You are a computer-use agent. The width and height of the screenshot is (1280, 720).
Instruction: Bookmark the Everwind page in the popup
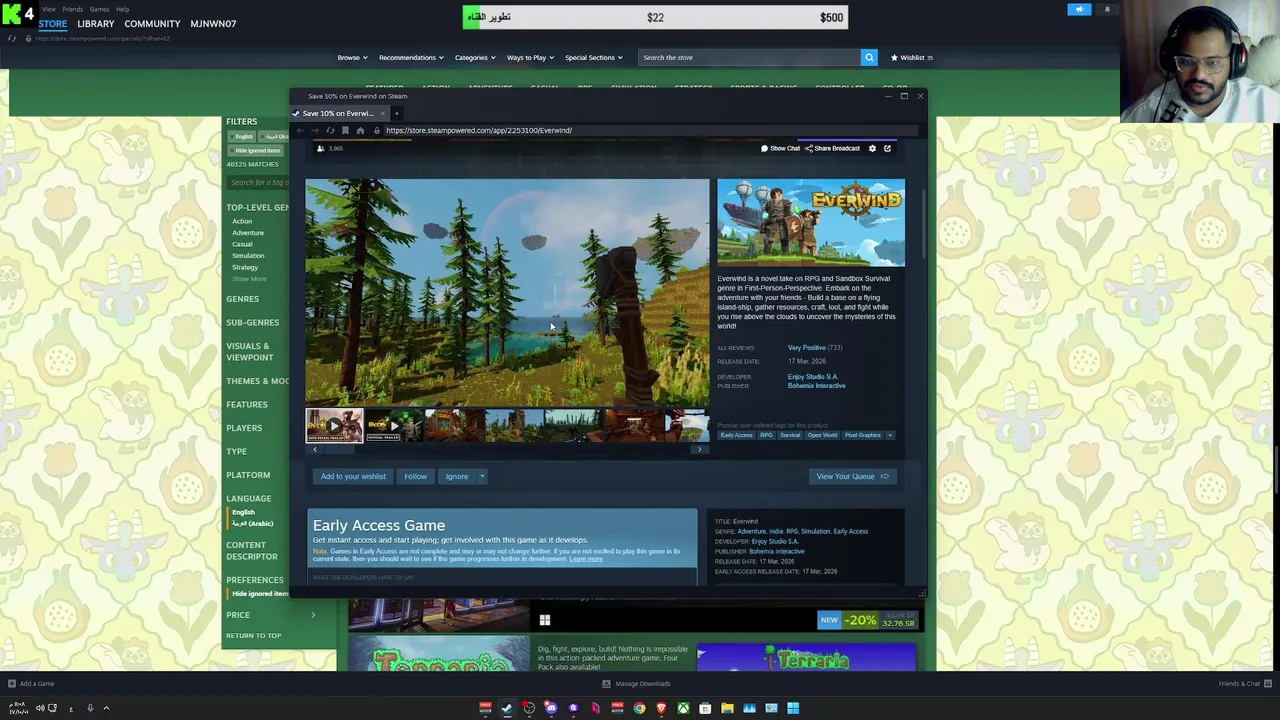(345, 130)
